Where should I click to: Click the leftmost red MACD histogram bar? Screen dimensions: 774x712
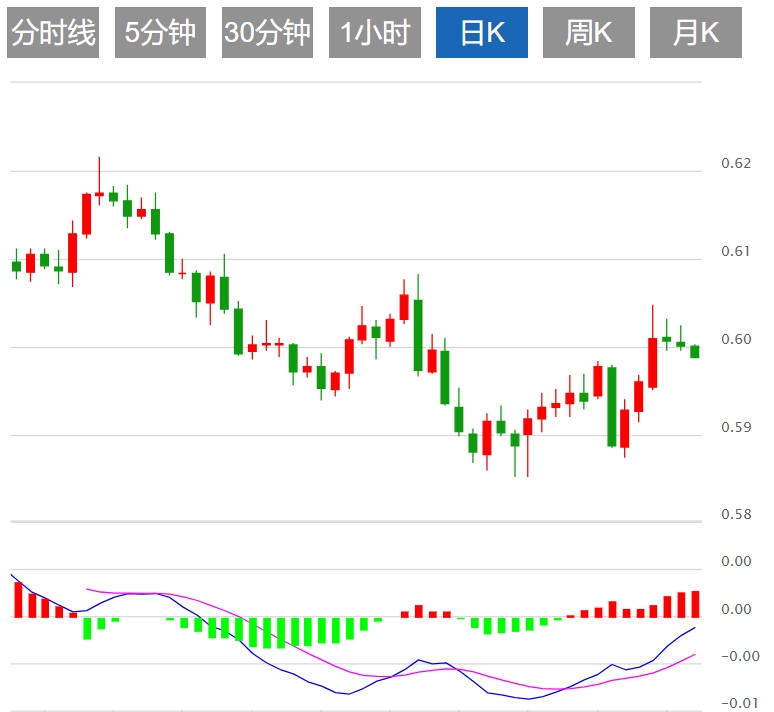[x=18, y=599]
